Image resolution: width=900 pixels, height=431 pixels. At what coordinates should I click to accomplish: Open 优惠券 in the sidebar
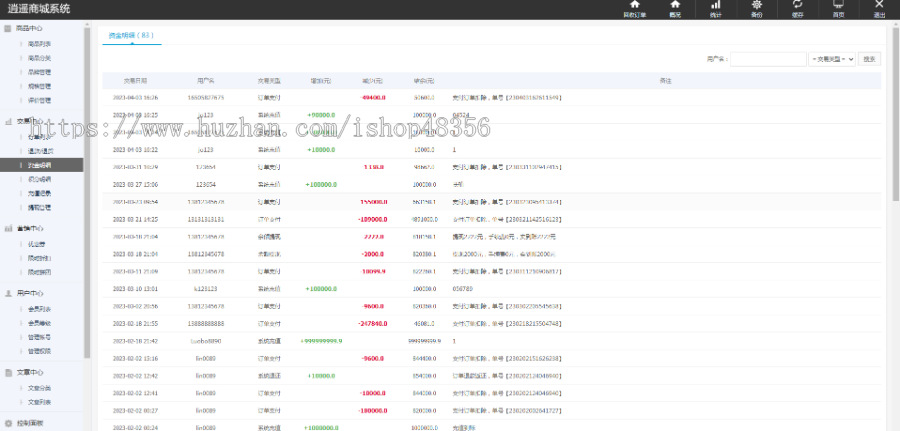(36, 244)
